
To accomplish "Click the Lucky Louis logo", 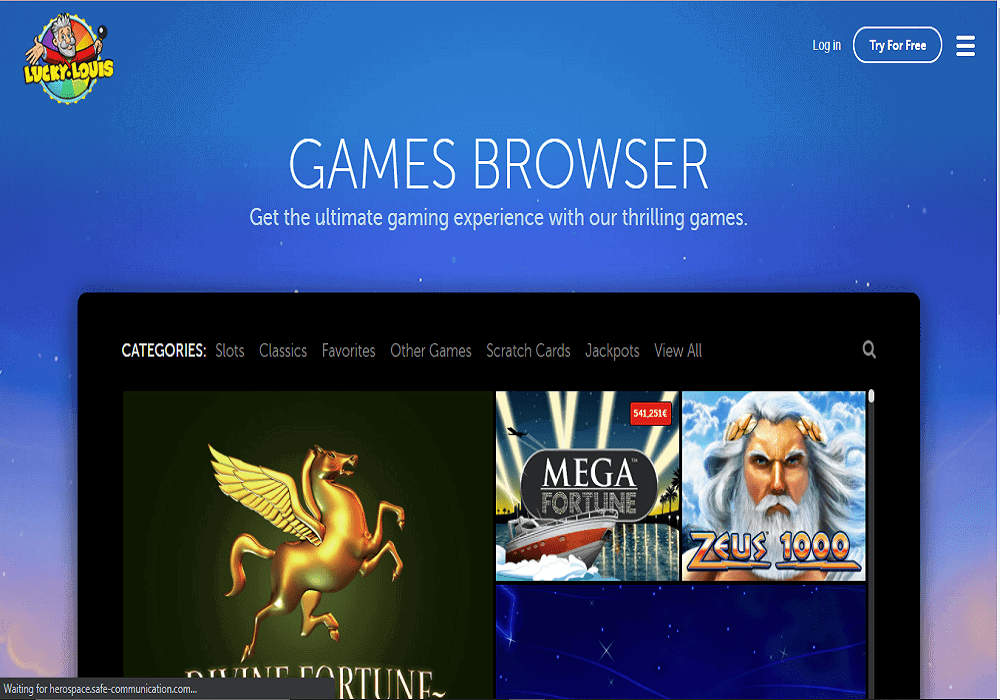I will [68, 59].
